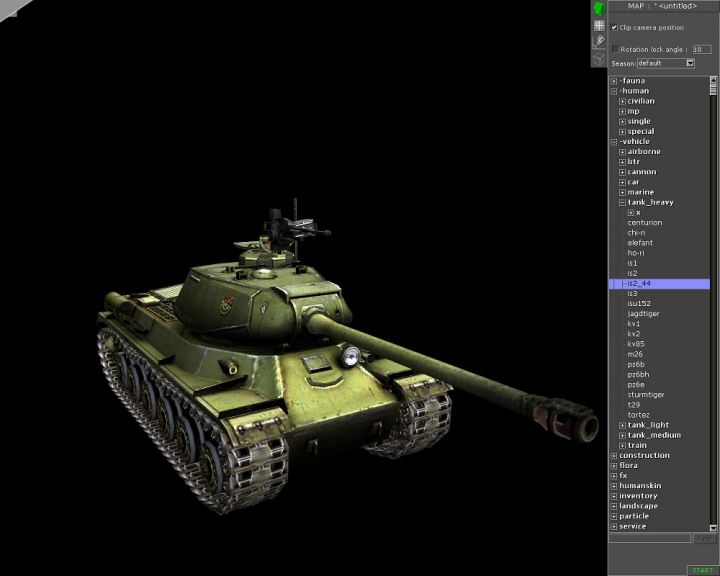Choose the sturmtiger tank entry
The image size is (720, 576).
[x=645, y=395]
